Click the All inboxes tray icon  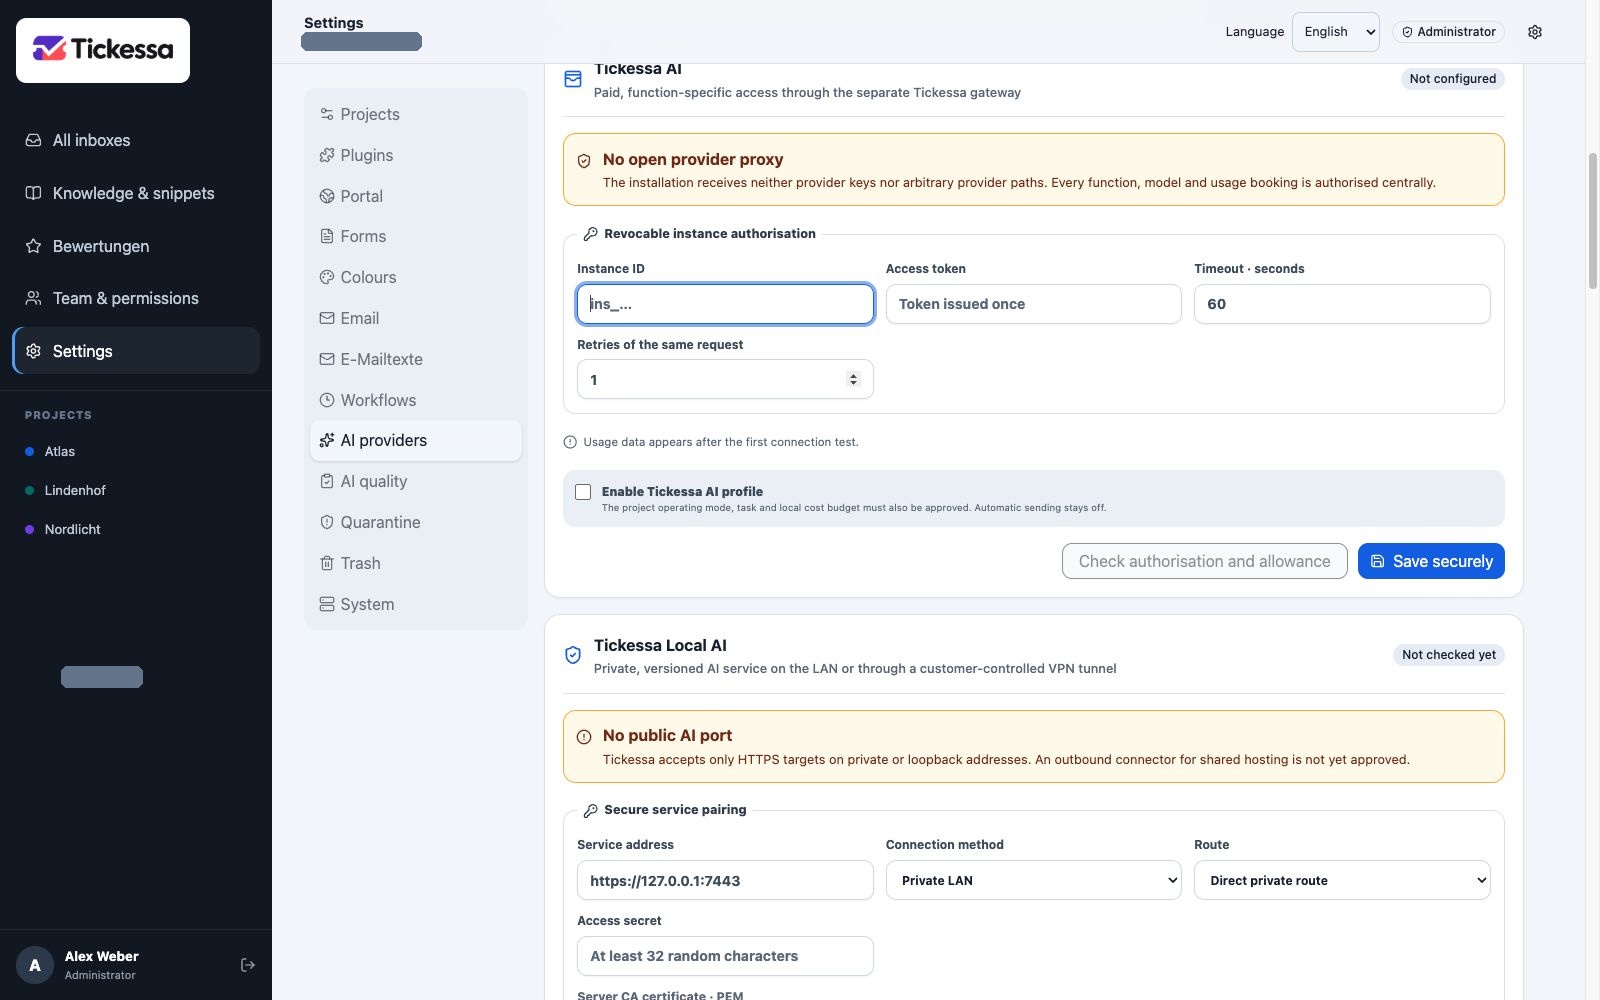click(33, 140)
